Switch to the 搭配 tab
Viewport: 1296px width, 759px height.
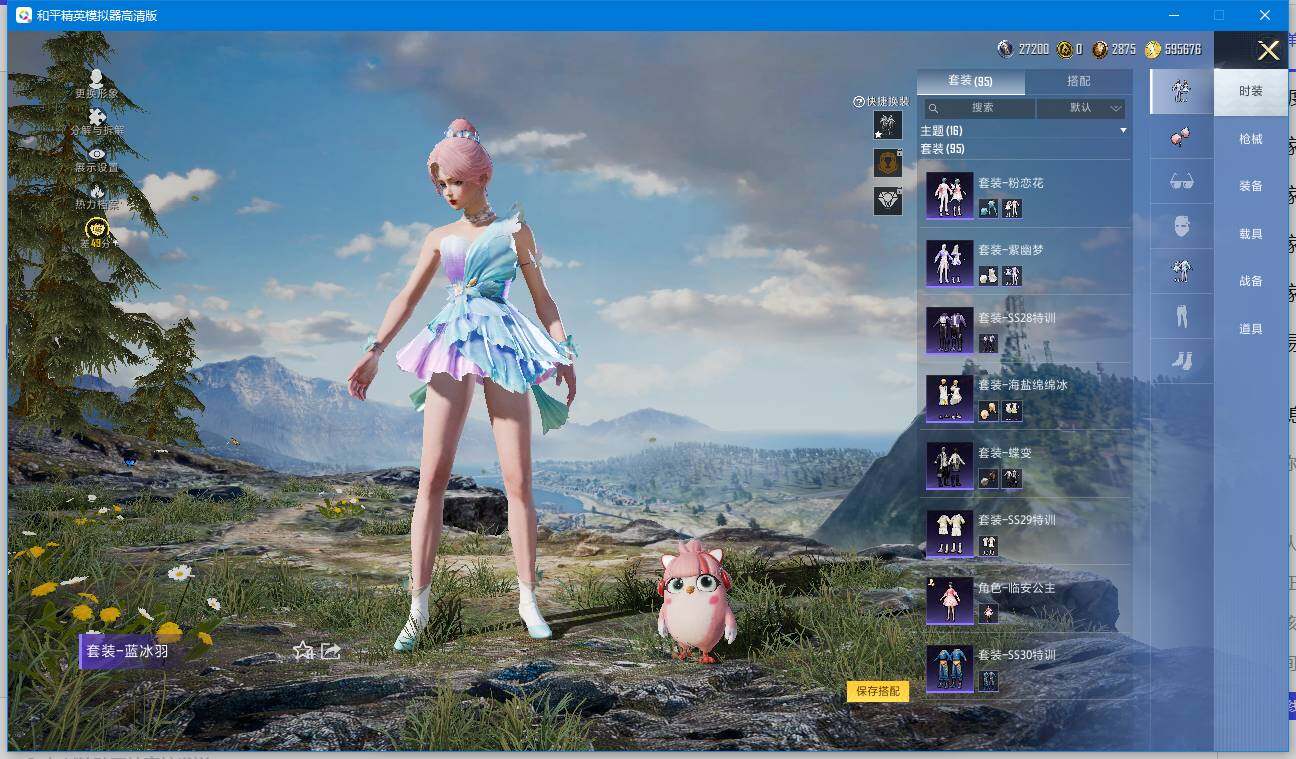click(x=1078, y=81)
